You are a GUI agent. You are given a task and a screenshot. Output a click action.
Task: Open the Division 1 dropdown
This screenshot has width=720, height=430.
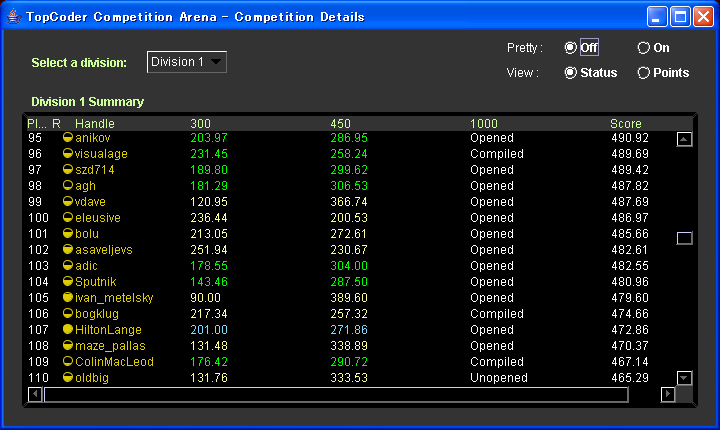click(x=186, y=62)
